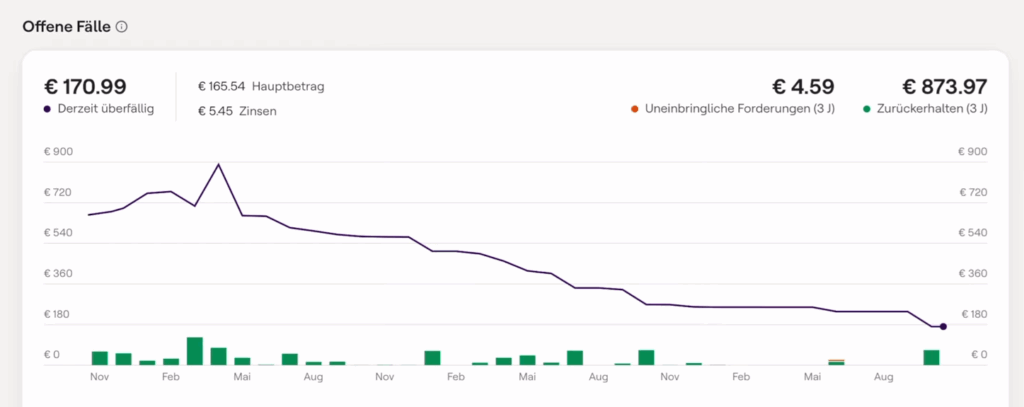
Task: Click the last green bar on the right
Action: [931, 357]
